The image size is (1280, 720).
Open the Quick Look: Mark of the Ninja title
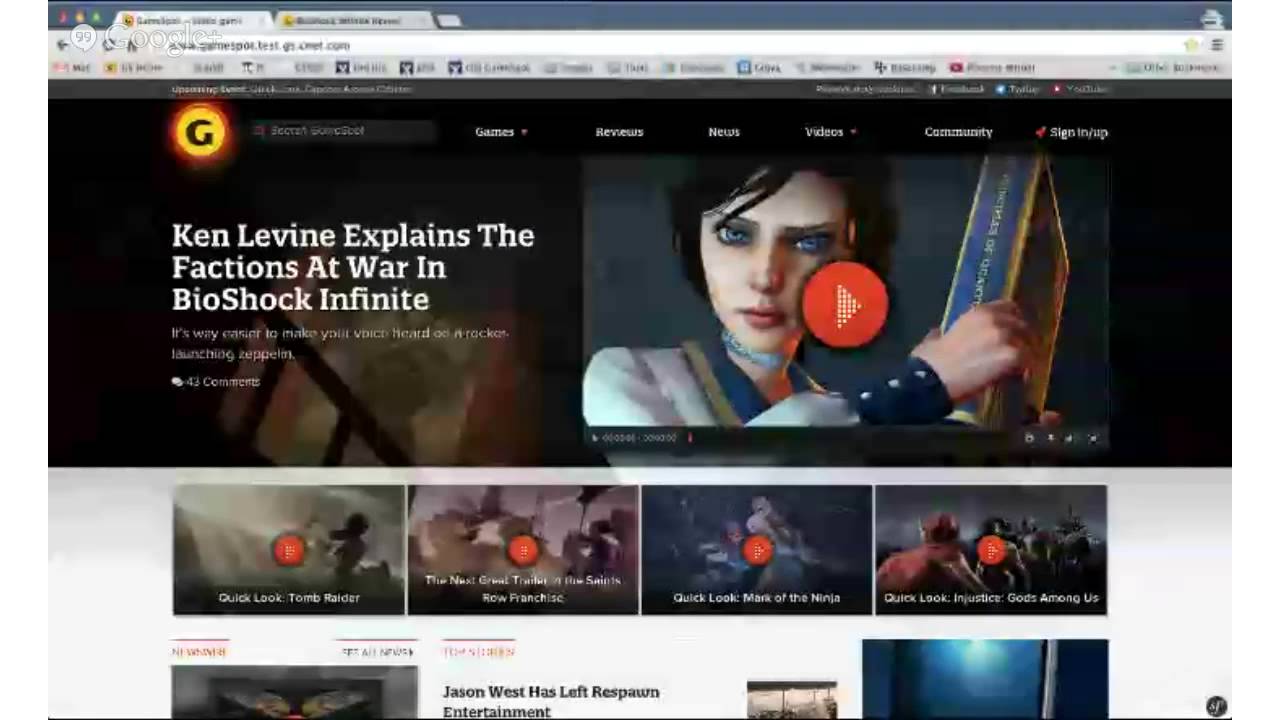point(756,598)
